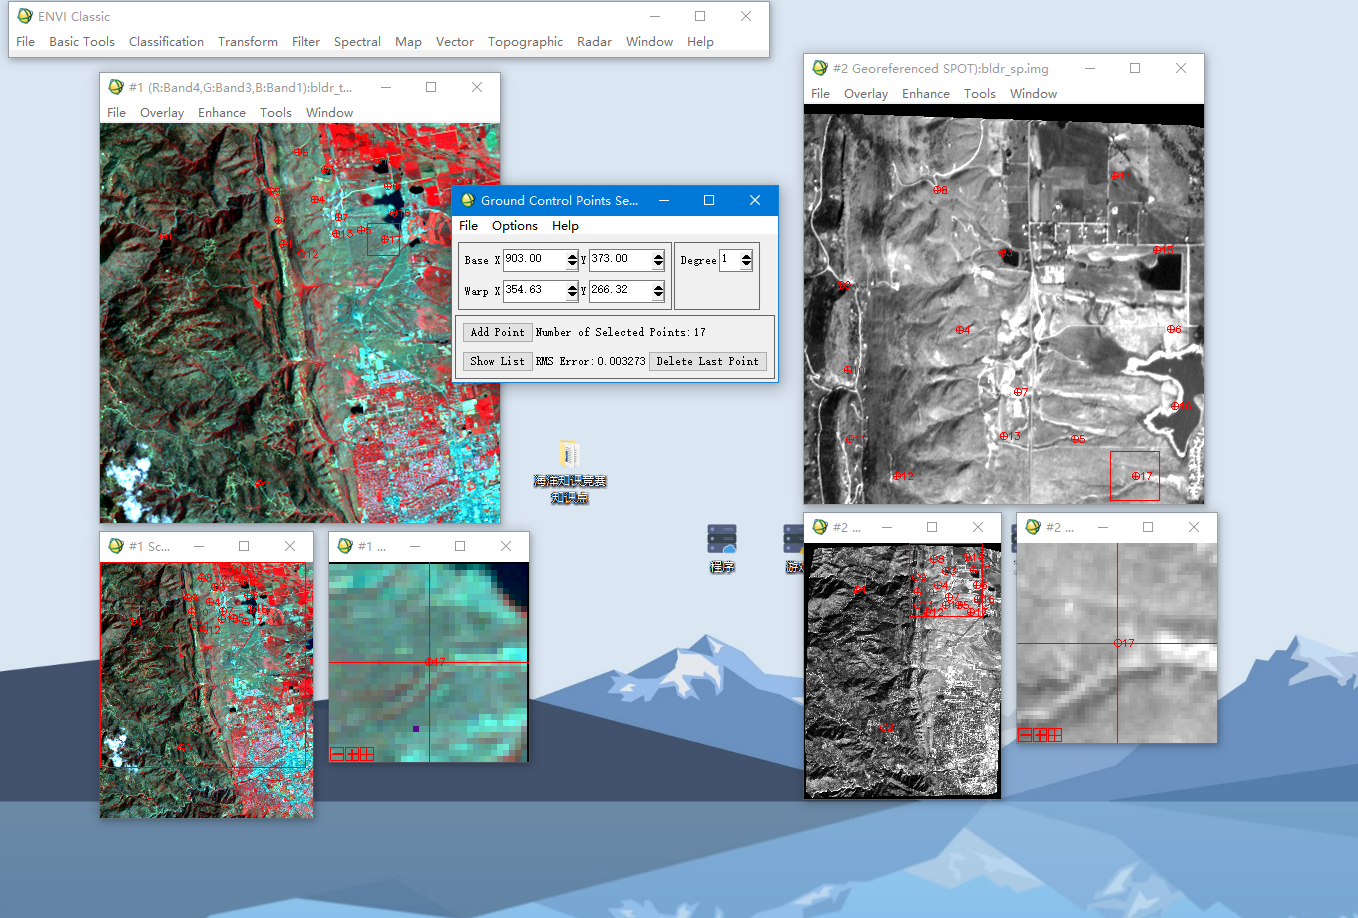Open Enhance menu in #2 SPOT window
Image resolution: width=1358 pixels, height=918 pixels.
(x=926, y=94)
